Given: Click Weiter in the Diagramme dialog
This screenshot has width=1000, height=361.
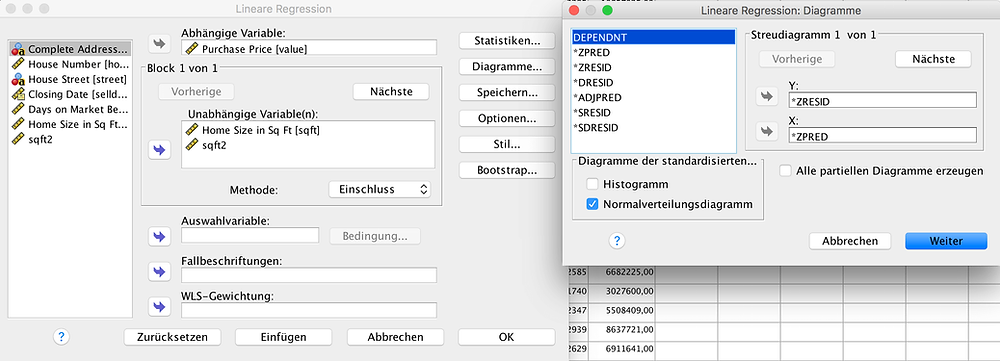Looking at the screenshot, I should pyautogui.click(x=946, y=241).
